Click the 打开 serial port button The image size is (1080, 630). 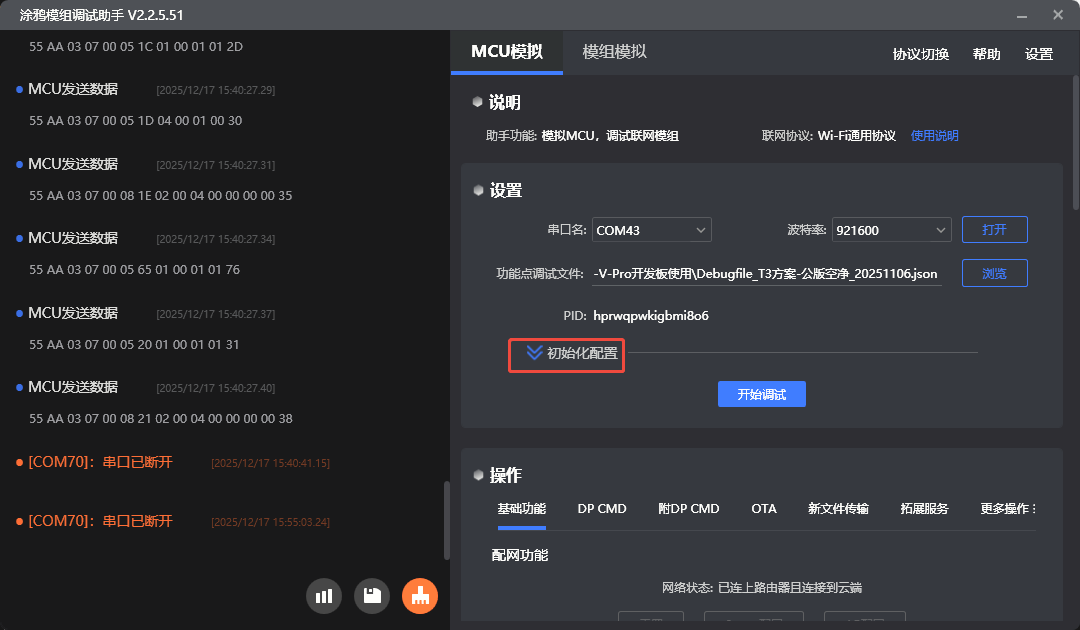click(994, 230)
